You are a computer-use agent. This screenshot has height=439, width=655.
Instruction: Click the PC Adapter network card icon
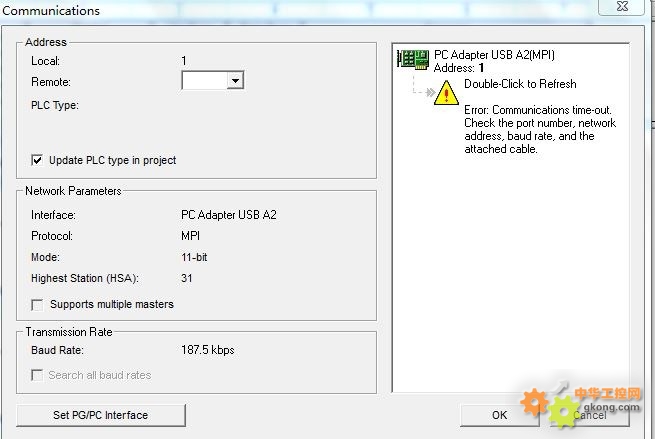tap(413, 59)
